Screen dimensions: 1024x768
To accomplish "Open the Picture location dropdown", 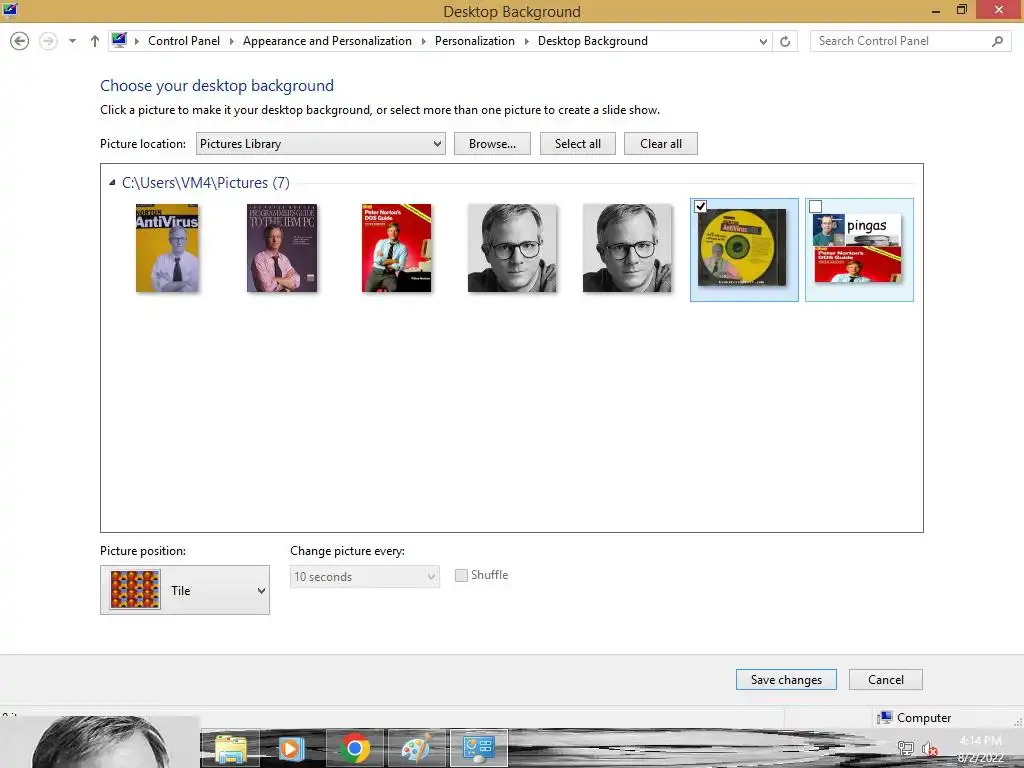I will 321,144.
